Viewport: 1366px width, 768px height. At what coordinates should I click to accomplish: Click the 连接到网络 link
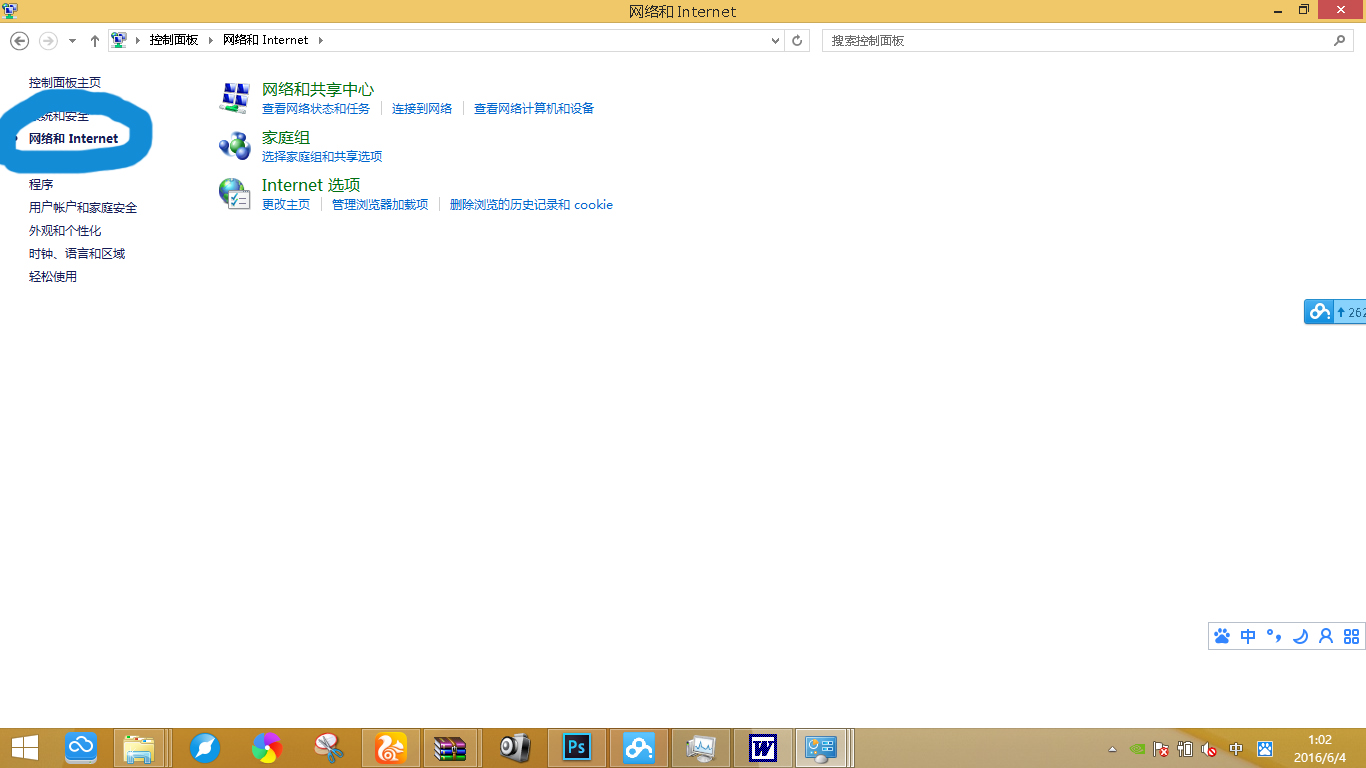[421, 108]
